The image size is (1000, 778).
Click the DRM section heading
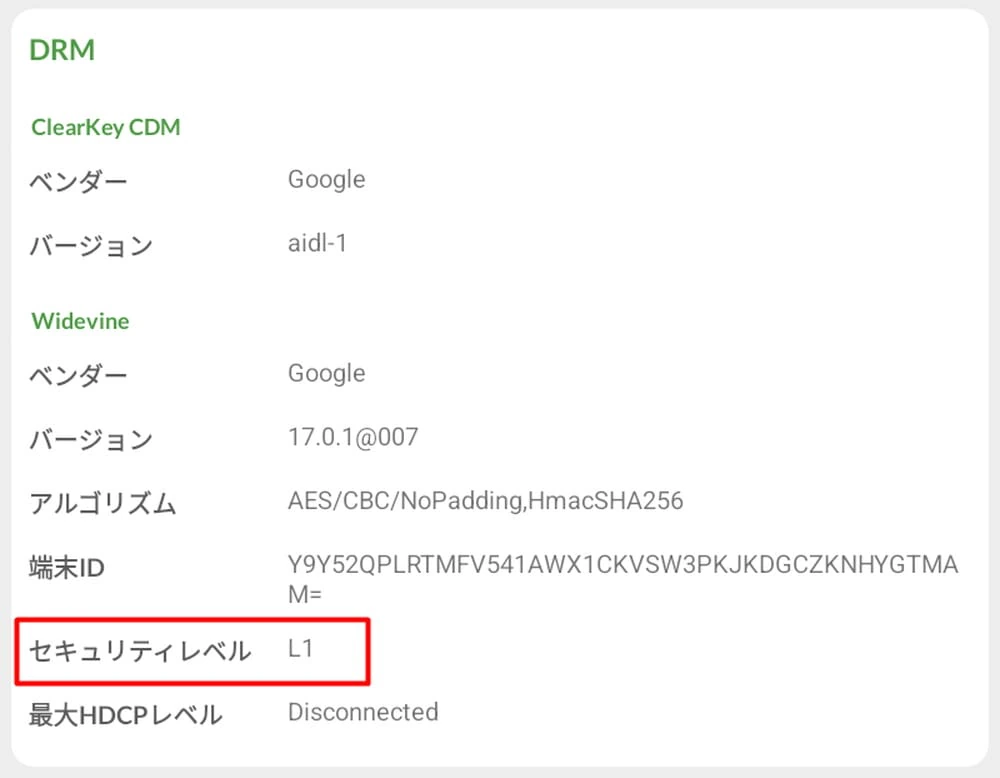62,50
